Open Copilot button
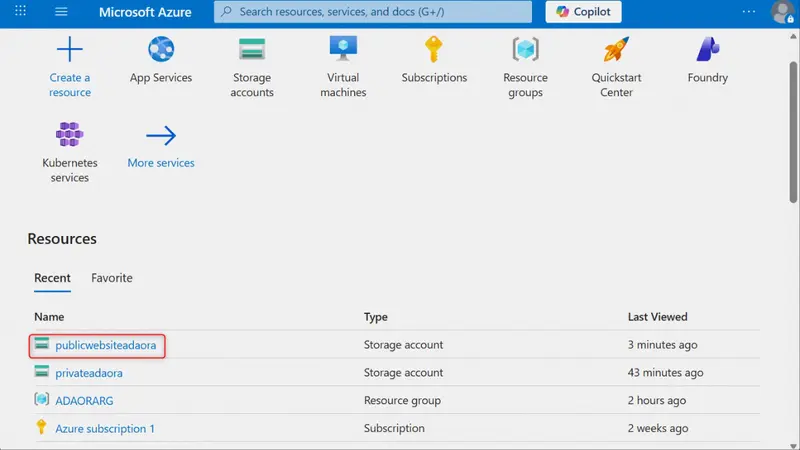The height and width of the screenshot is (450, 800). pyautogui.click(x=583, y=12)
